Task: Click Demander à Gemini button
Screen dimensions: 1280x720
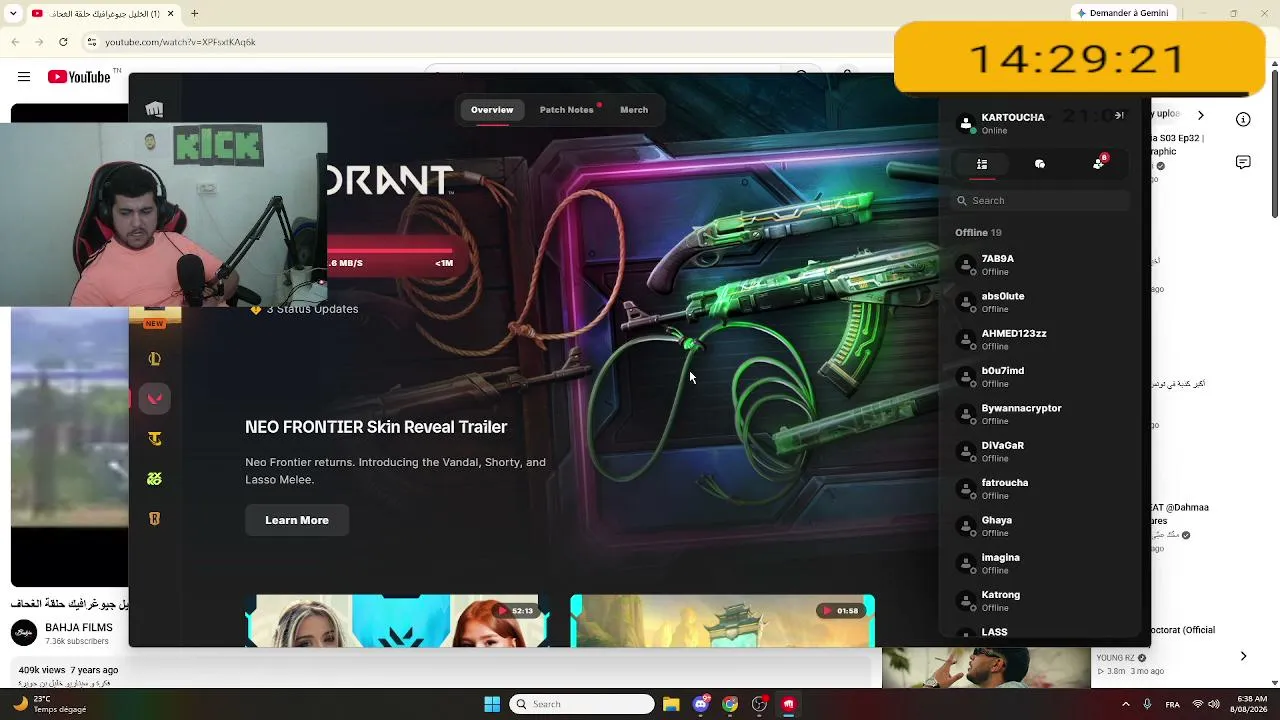Action: pyautogui.click(x=1122, y=13)
